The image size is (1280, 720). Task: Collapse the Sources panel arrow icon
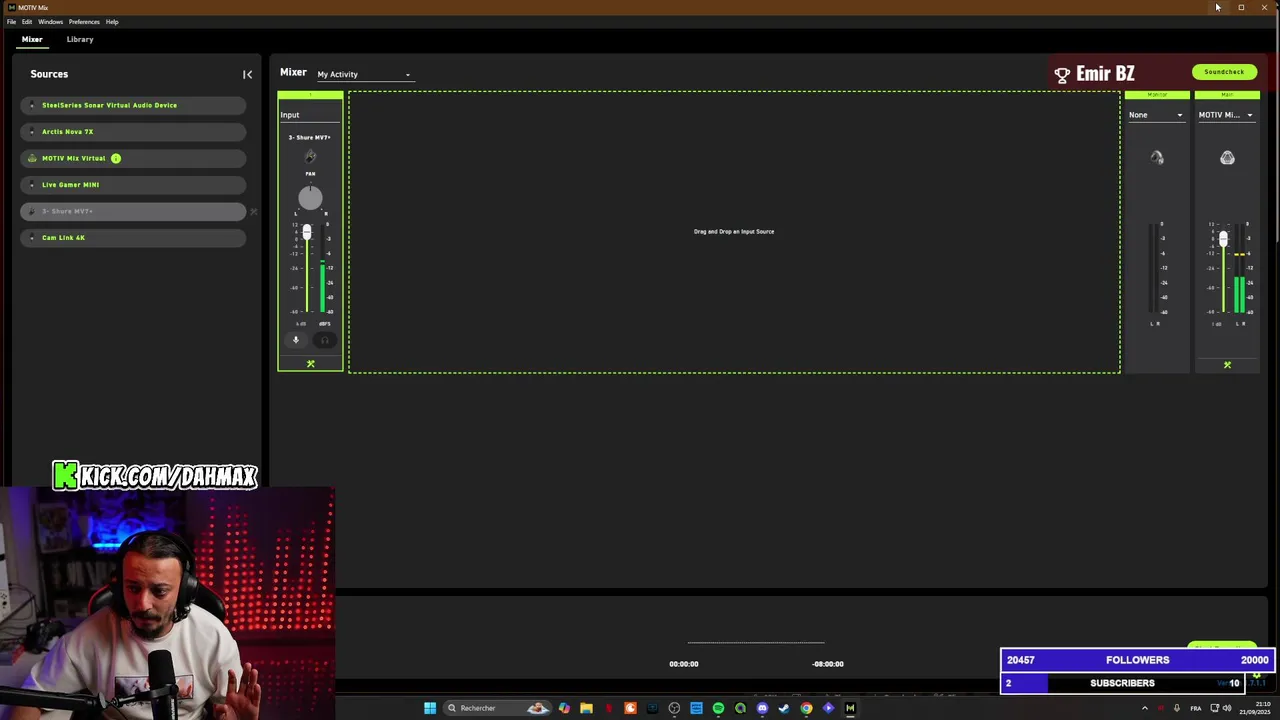(247, 74)
